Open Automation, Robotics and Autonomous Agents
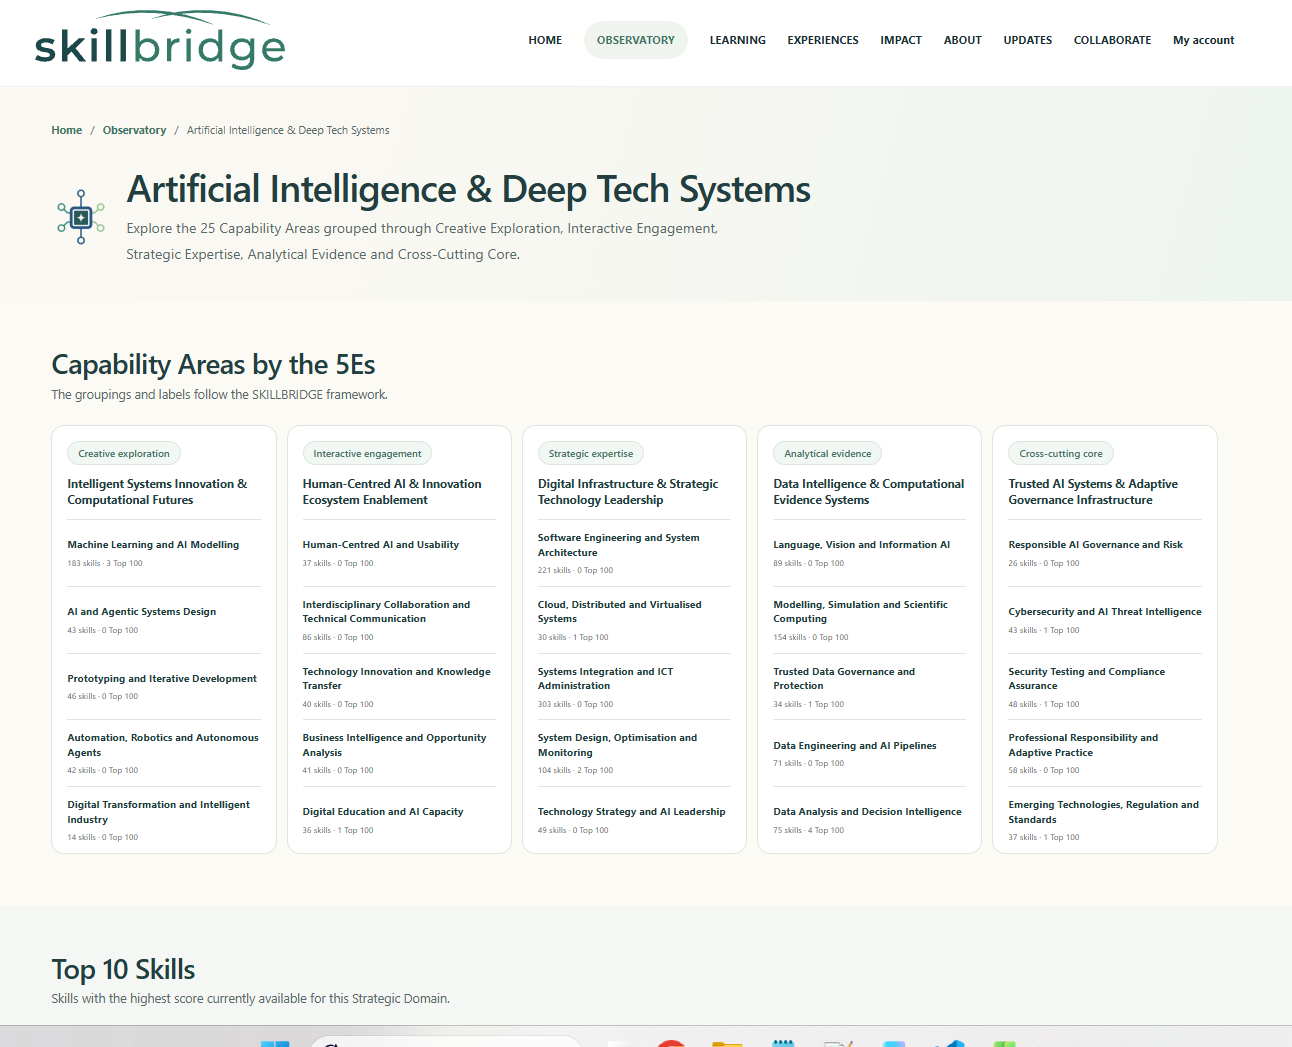The width and height of the screenshot is (1292, 1047). click(x=163, y=745)
